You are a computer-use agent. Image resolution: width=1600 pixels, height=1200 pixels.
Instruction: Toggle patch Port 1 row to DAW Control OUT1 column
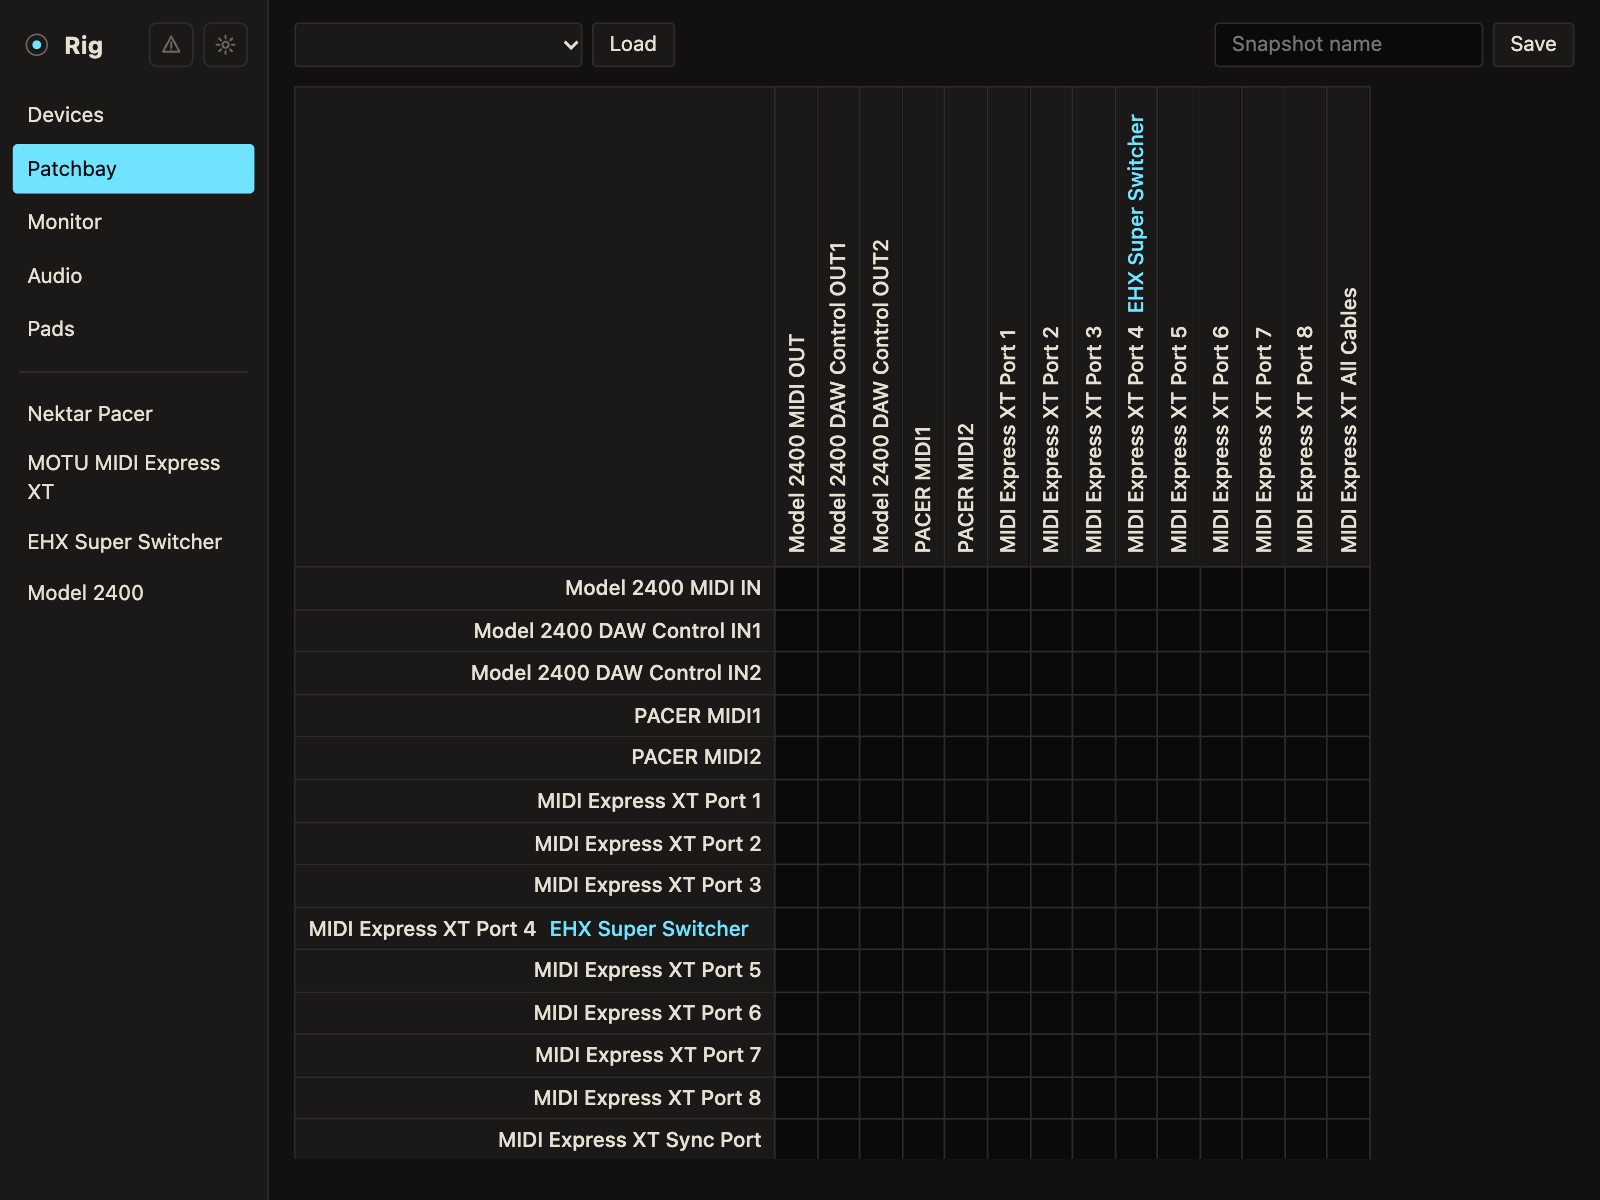[x=839, y=801]
